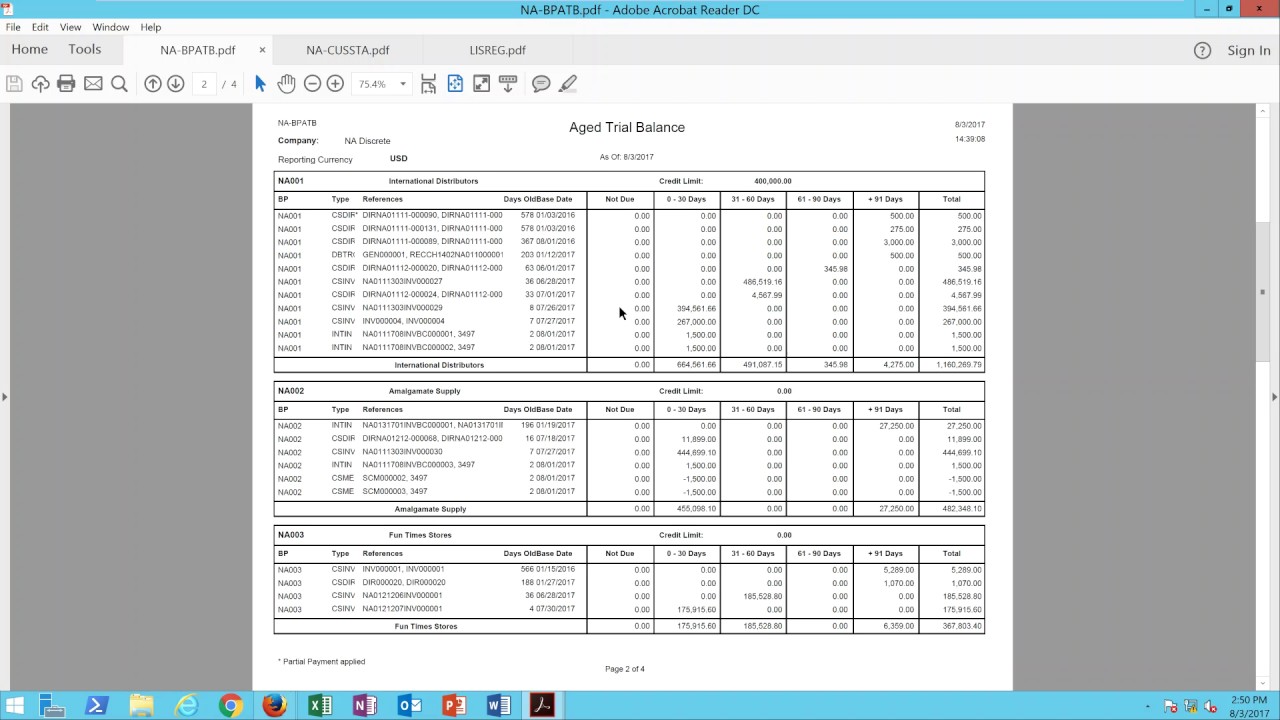Open the File menu

point(13,27)
